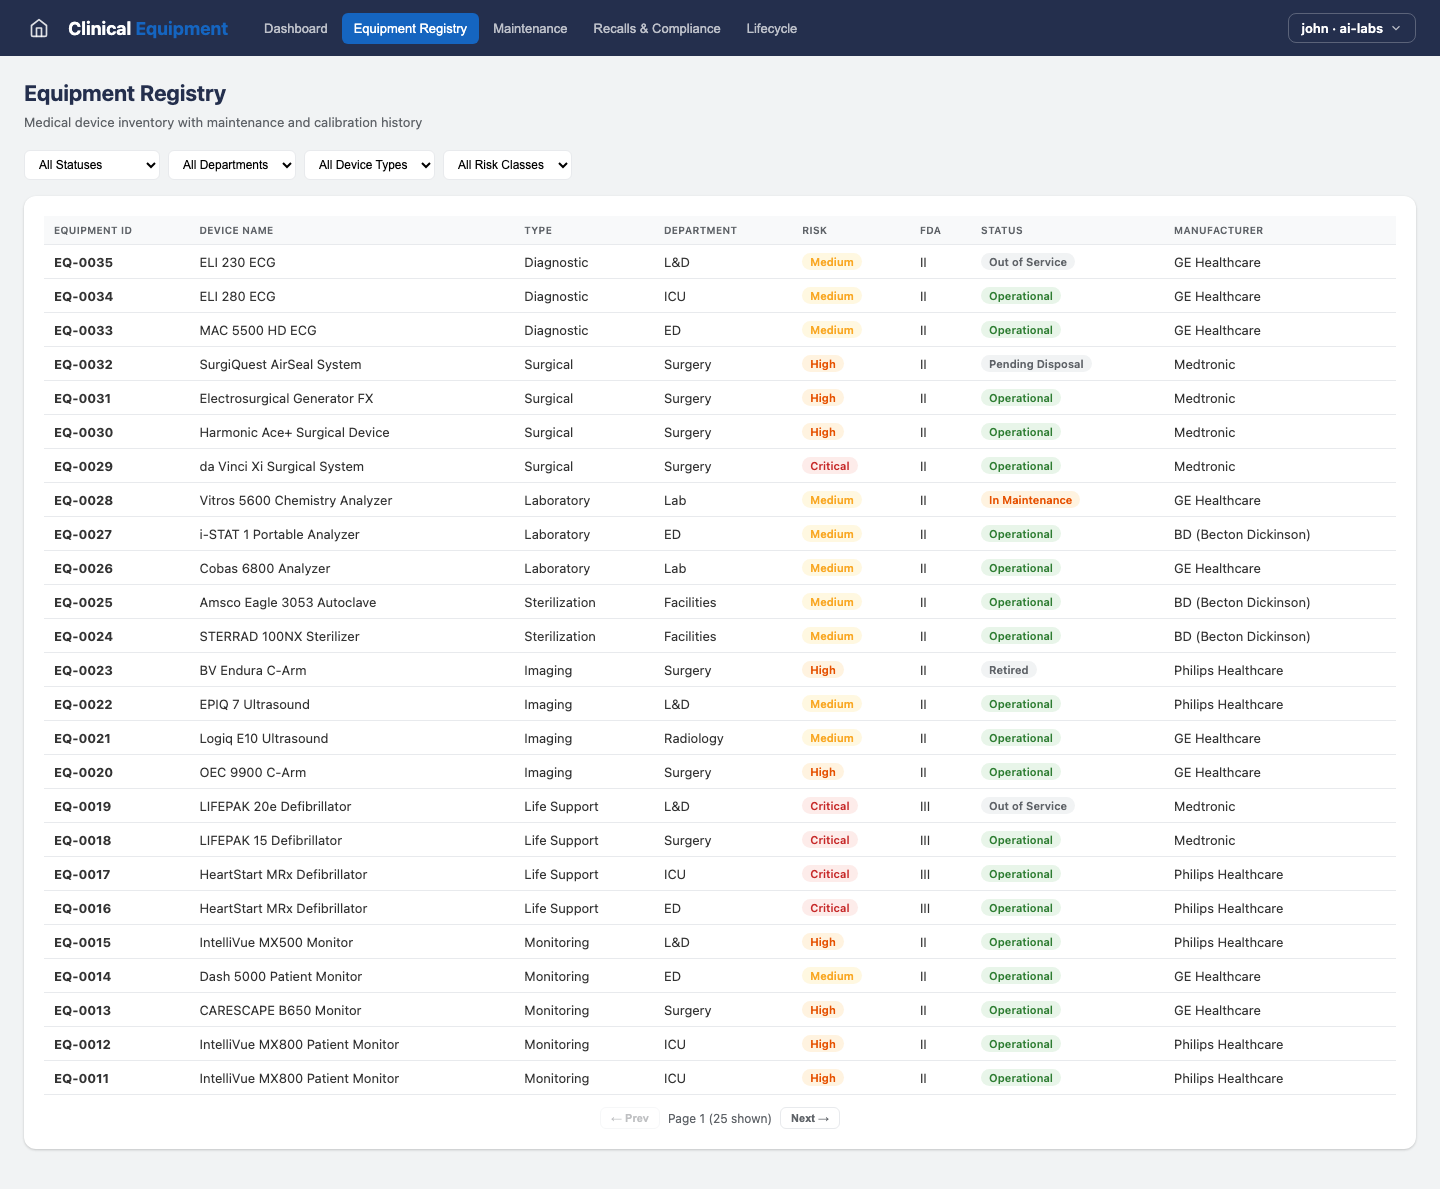Screen dimensions: 1440x1189
Task: Sort by the DEVICE NAME column header
Action: [x=236, y=230]
